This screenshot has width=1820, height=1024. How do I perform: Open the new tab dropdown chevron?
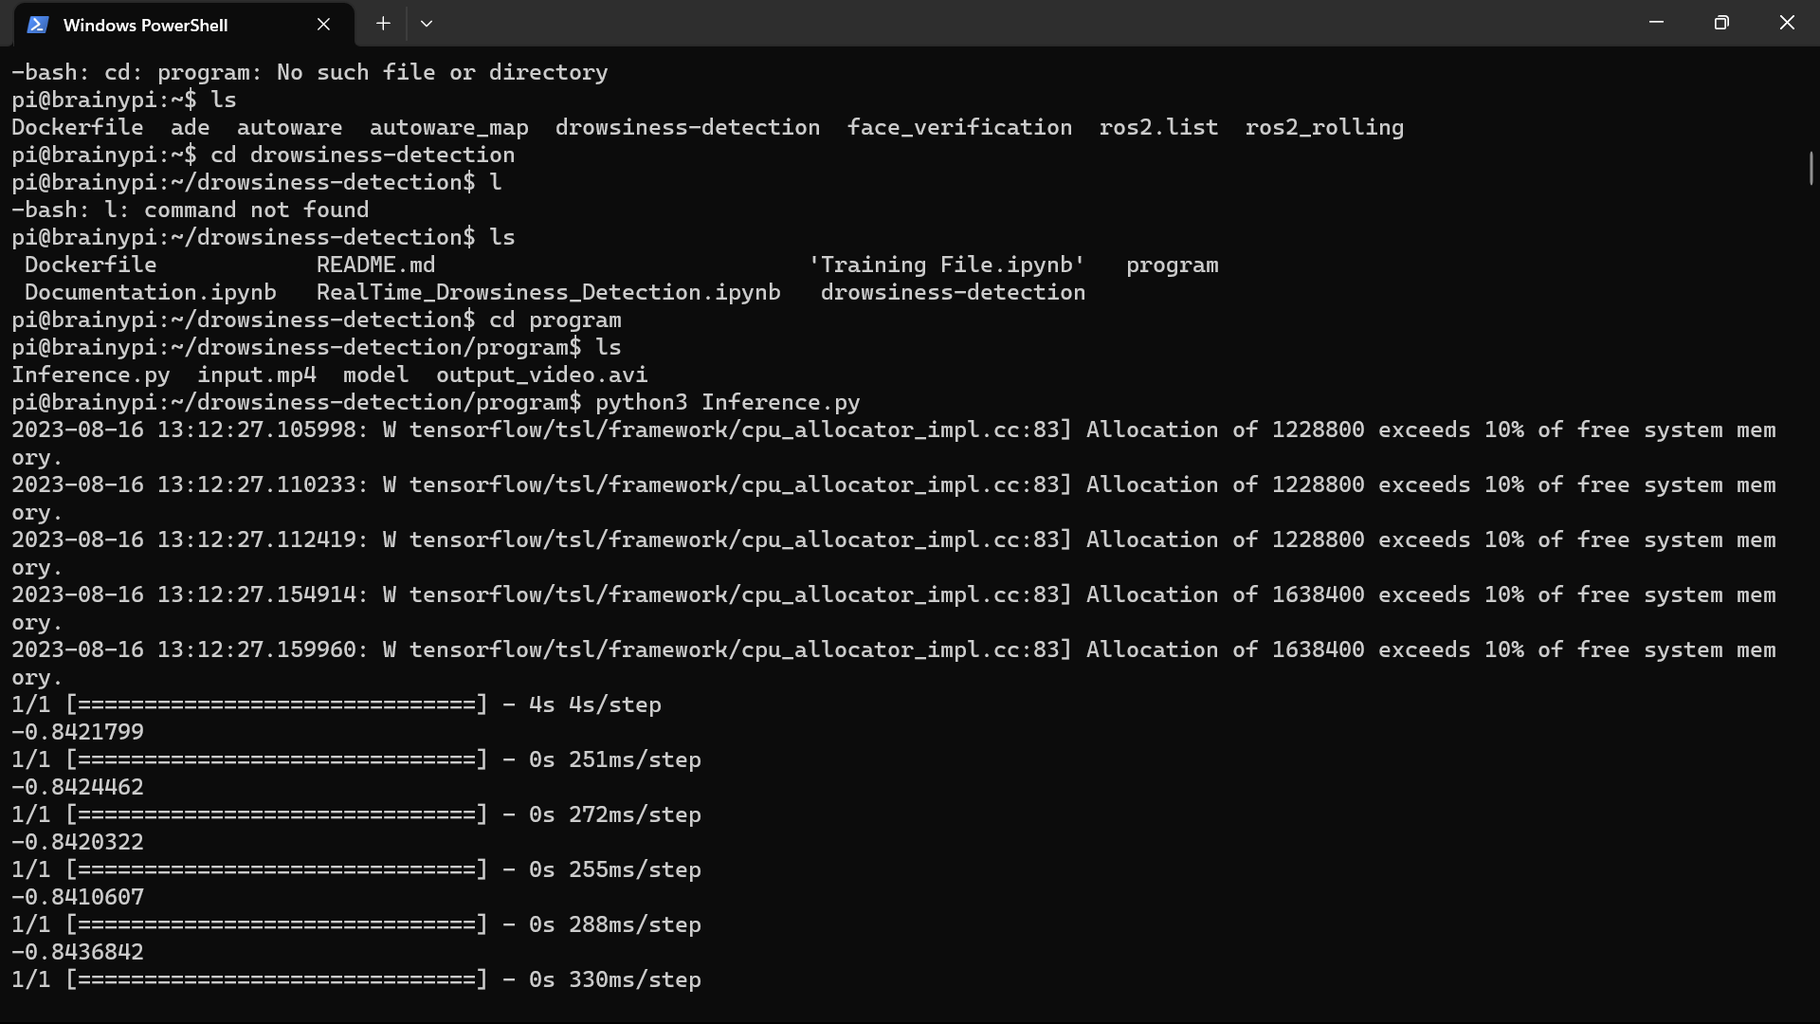tap(427, 23)
